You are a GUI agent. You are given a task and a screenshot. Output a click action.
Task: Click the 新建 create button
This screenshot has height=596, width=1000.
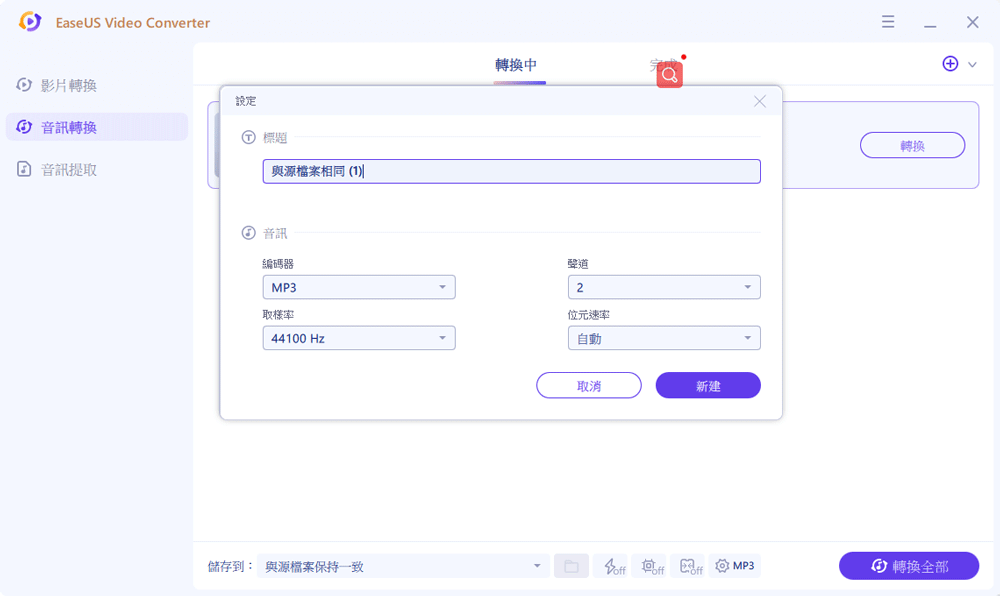pyautogui.click(x=708, y=386)
